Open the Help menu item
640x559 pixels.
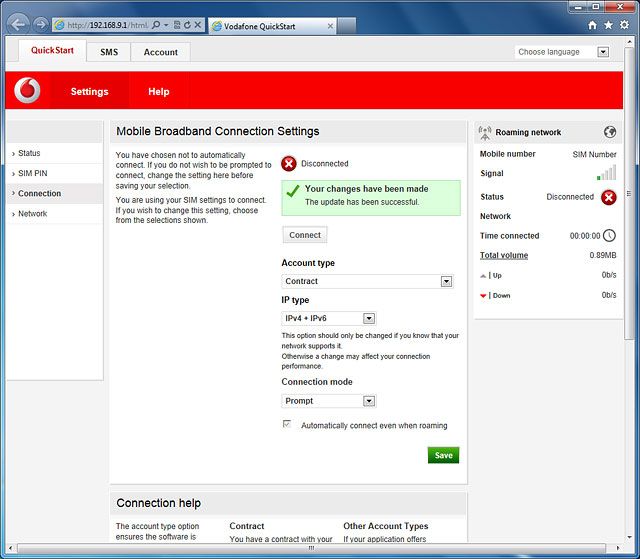[x=159, y=91]
